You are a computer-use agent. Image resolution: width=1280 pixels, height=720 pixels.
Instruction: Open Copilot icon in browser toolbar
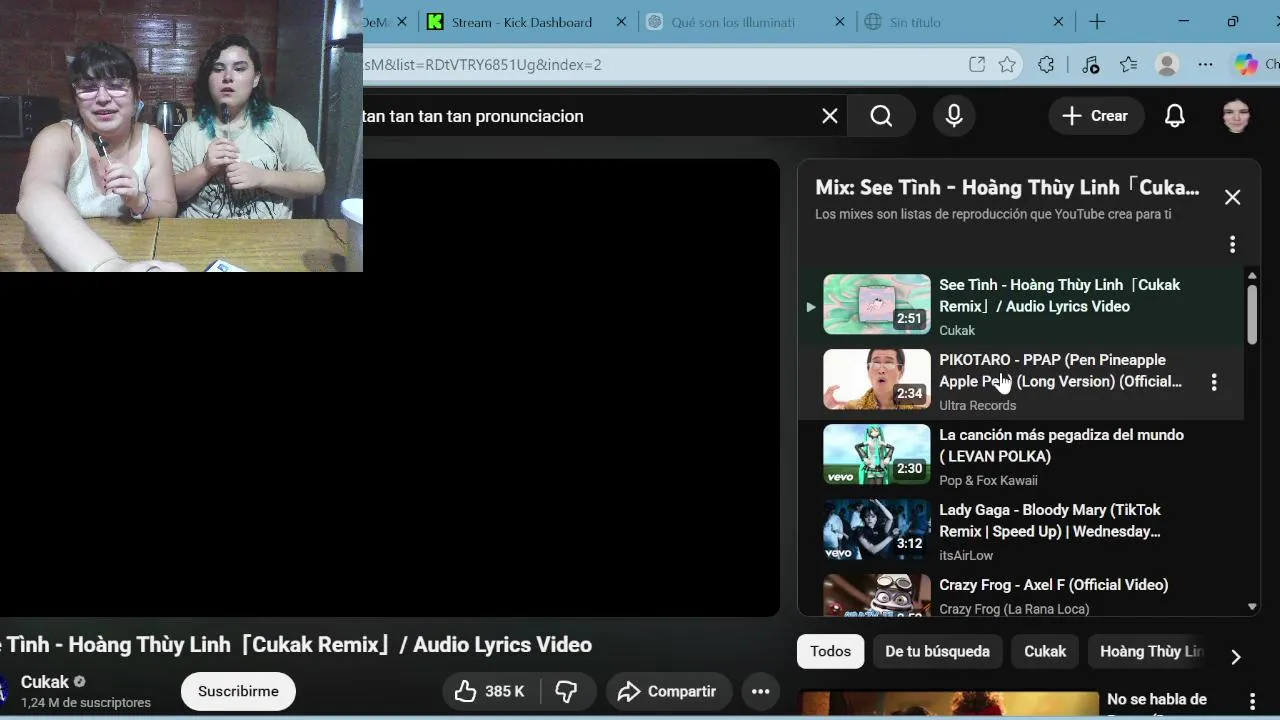point(1246,65)
